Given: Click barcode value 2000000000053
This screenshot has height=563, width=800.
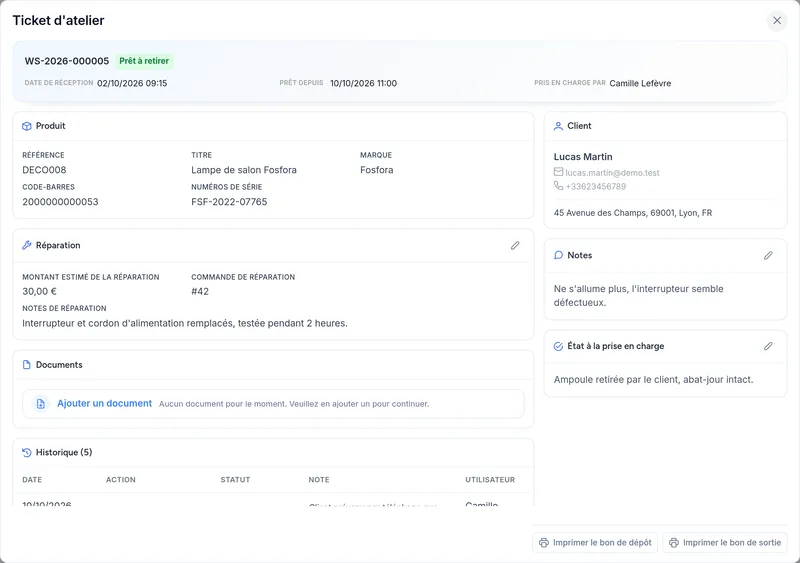Looking at the screenshot, I should (x=60, y=202).
